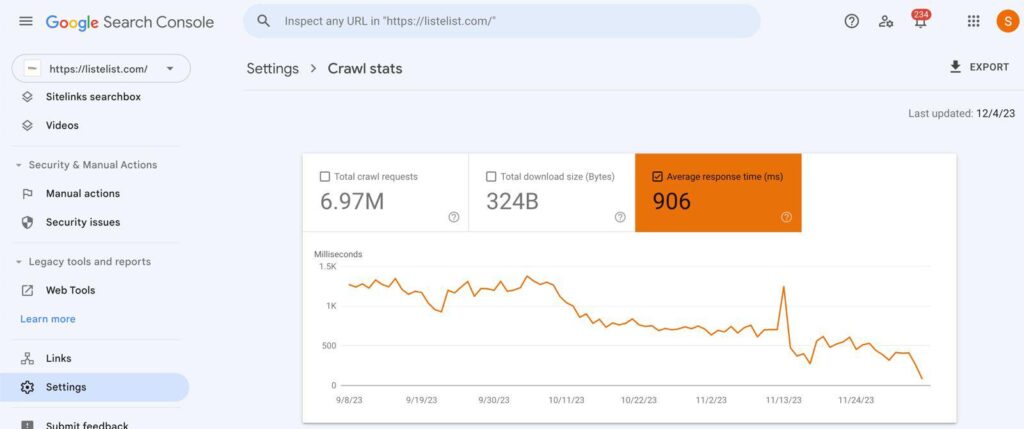The height and width of the screenshot is (429, 1024).
Task: Enable the Total crawl requests checkbox
Action: coord(325,176)
